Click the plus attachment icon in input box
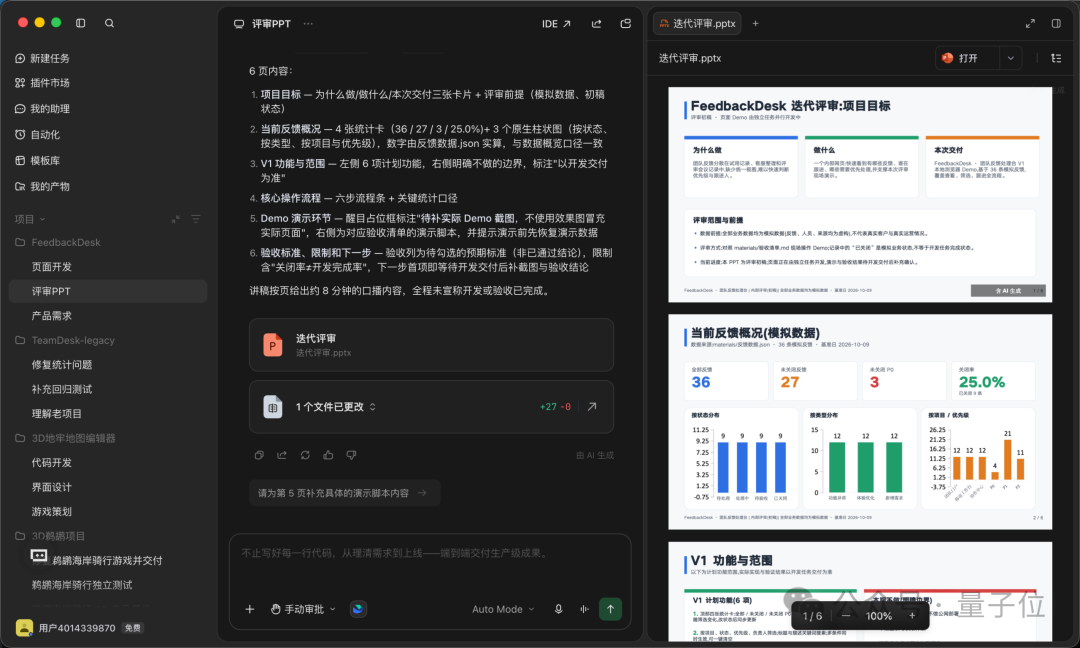The height and width of the screenshot is (648, 1080). [250, 609]
